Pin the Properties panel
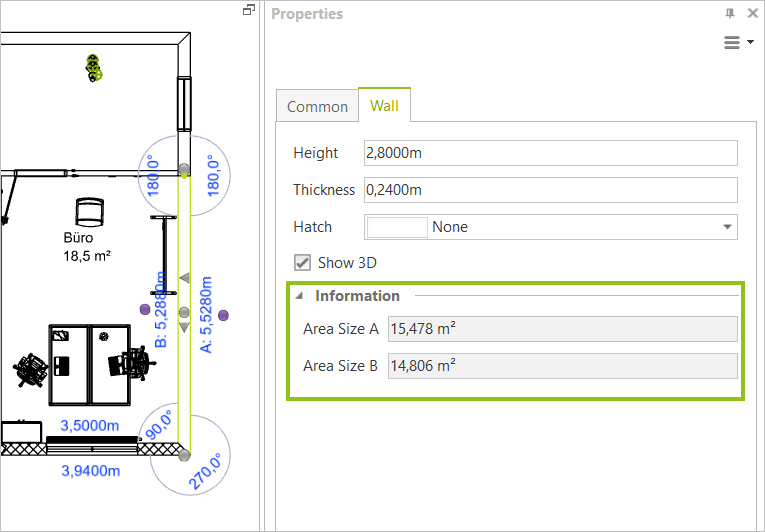 coord(730,14)
